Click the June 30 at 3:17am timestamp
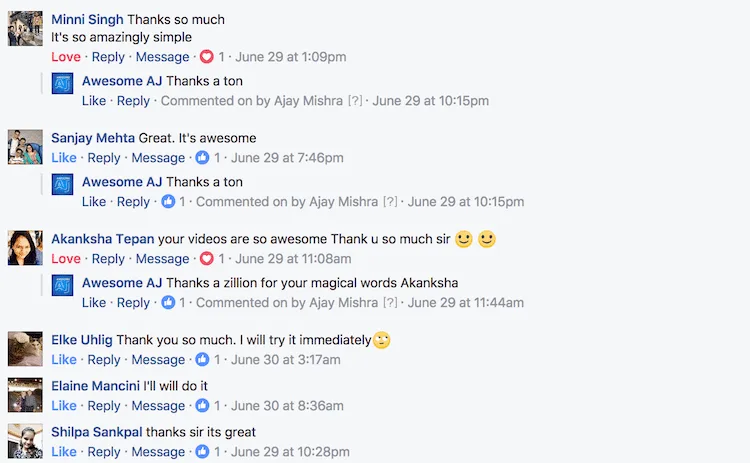Image resolution: width=750 pixels, height=463 pixels. click(286, 360)
